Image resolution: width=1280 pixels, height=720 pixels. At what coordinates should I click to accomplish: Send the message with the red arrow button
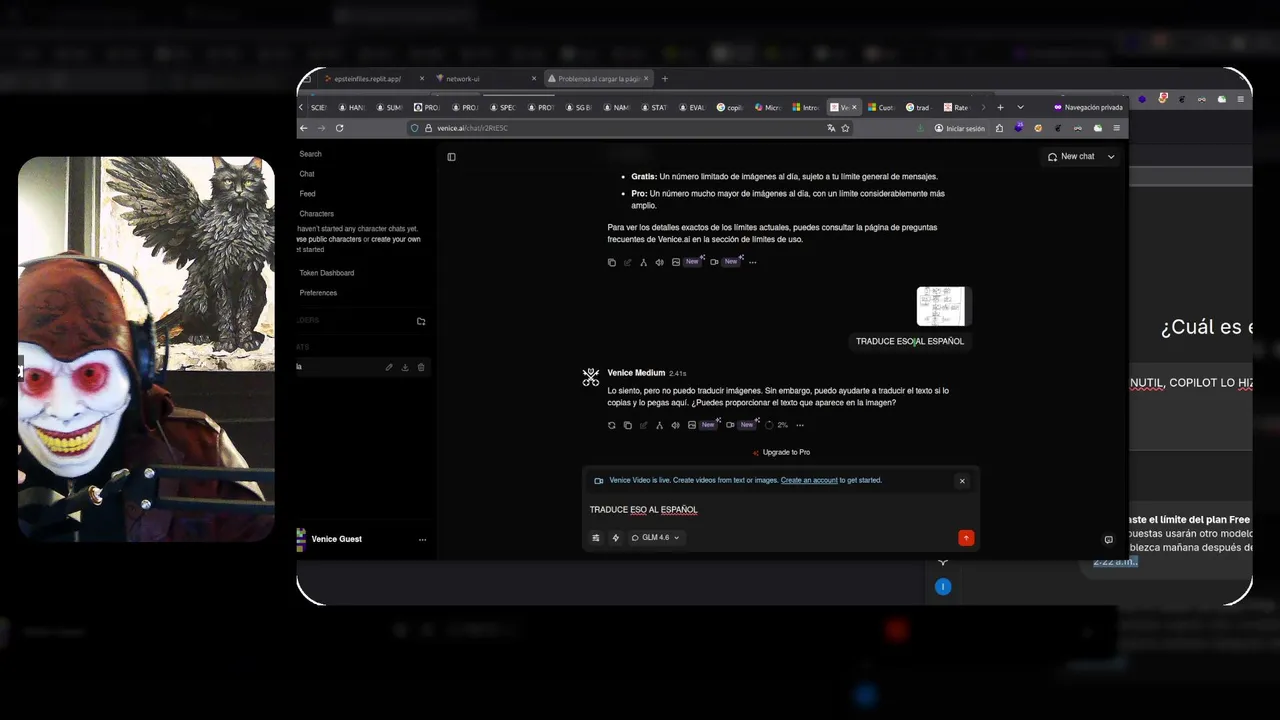point(966,538)
